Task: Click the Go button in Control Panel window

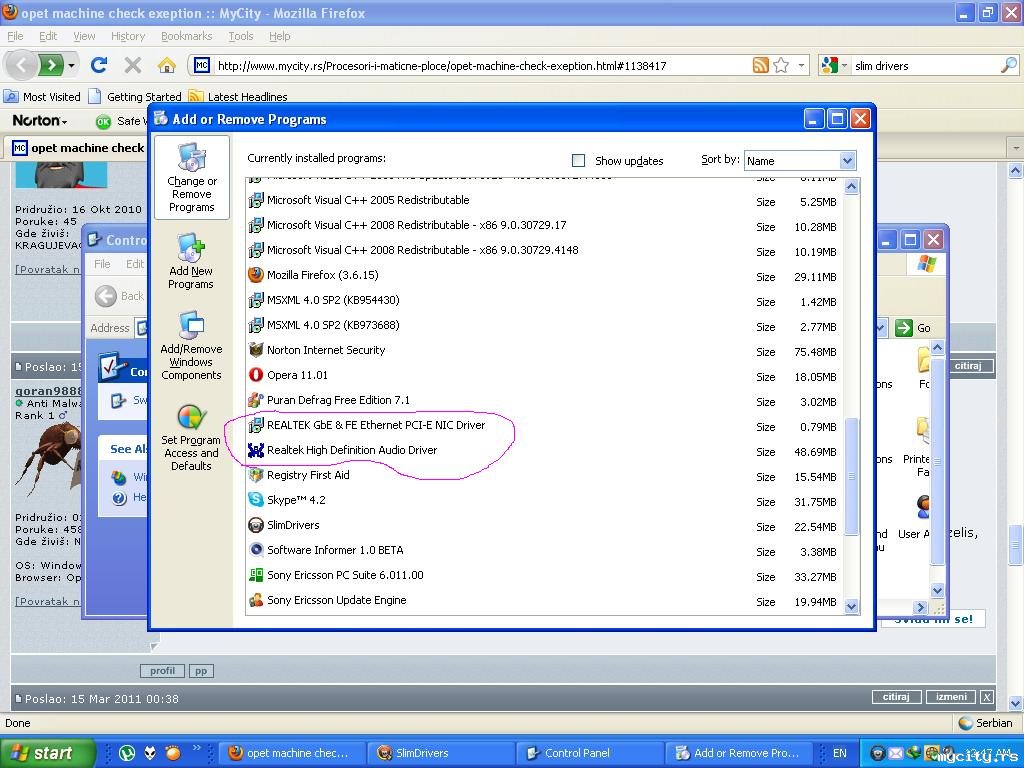Action: (x=913, y=328)
